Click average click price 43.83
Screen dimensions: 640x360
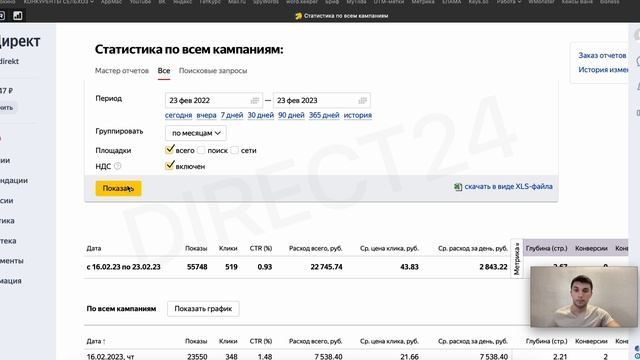coord(409,267)
